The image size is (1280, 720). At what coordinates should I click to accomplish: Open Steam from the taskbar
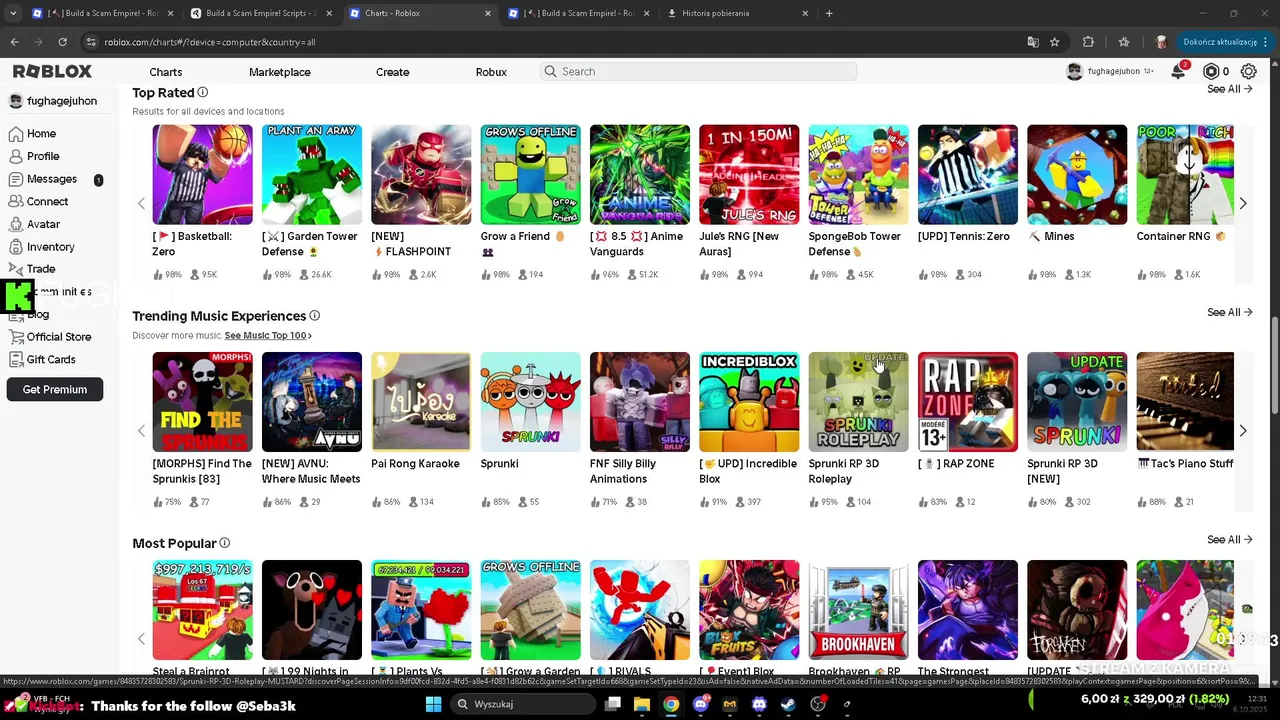789,704
